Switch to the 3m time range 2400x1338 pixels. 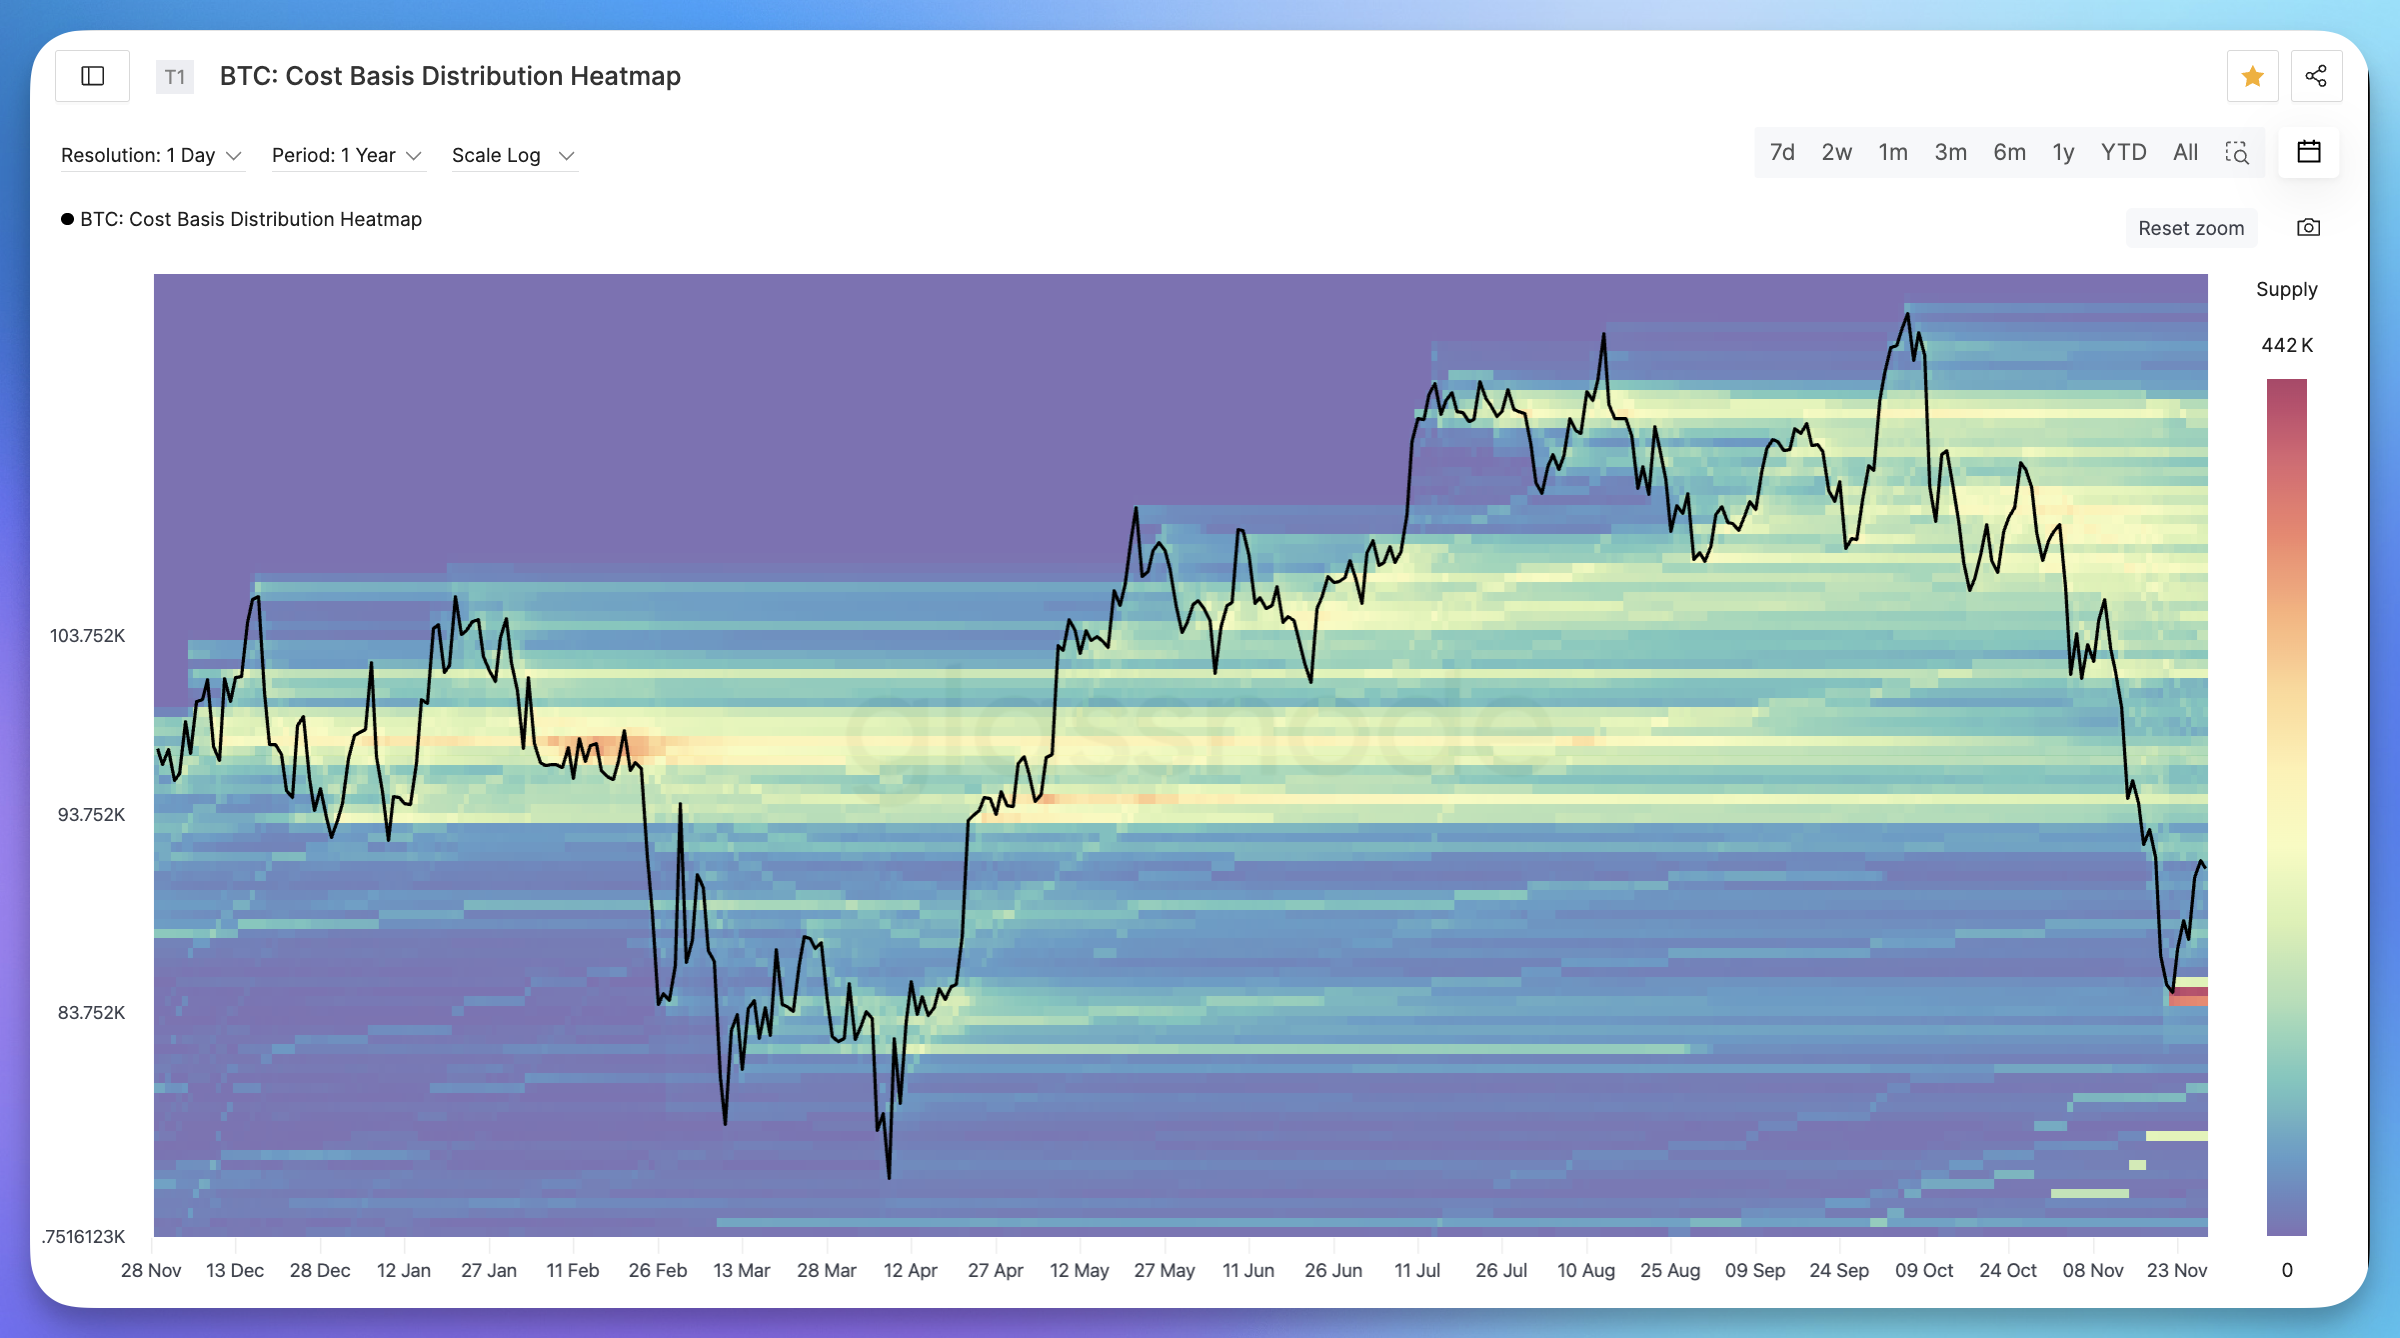[1950, 152]
